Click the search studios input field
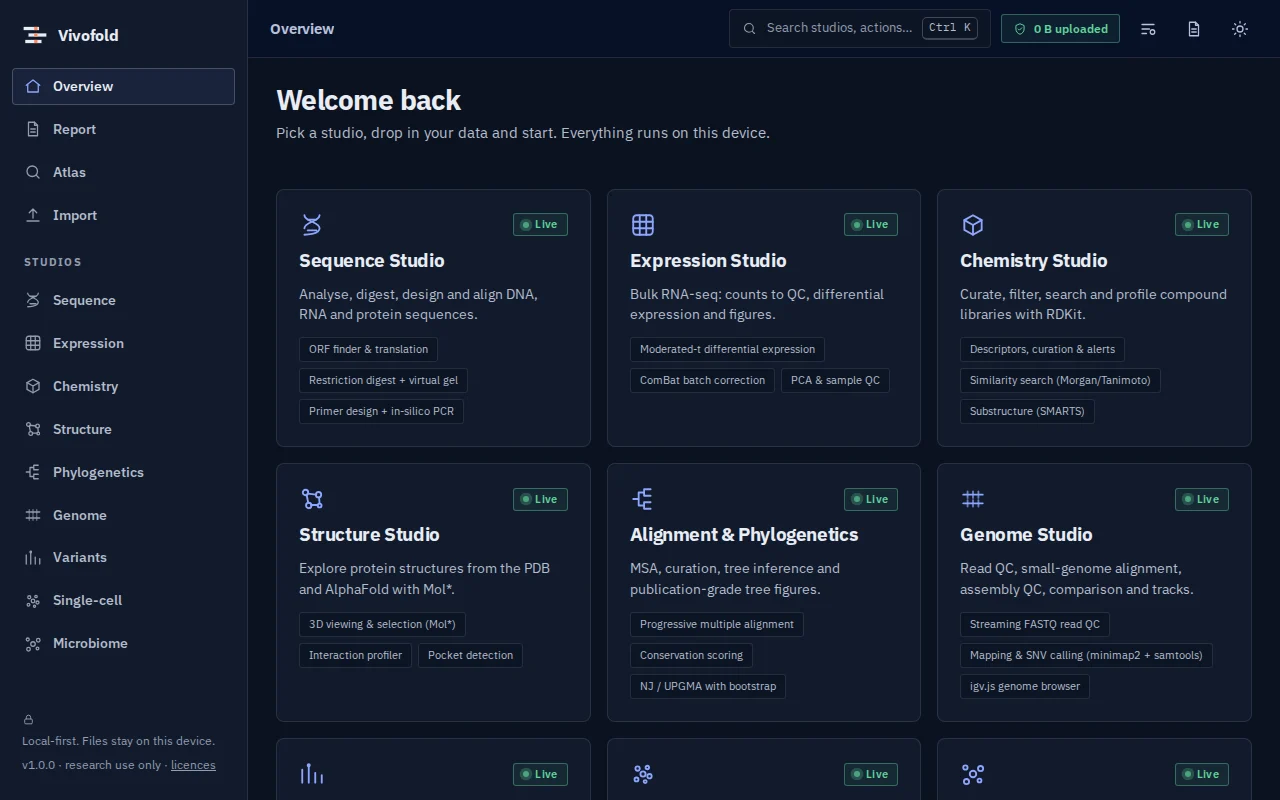The height and width of the screenshot is (800, 1280). [x=860, y=28]
